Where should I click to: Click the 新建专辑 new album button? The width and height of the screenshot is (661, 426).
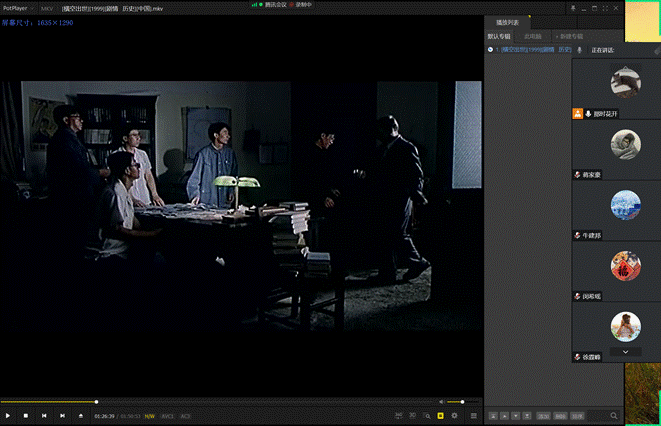(x=567, y=36)
